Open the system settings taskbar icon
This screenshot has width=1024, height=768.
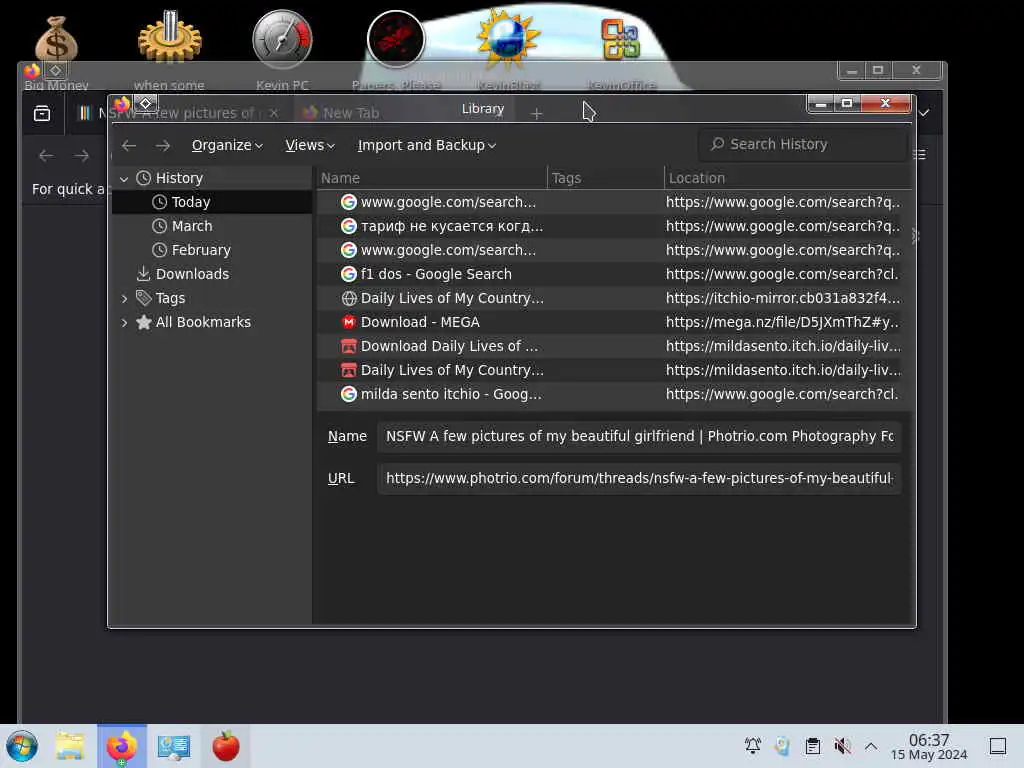click(174, 746)
